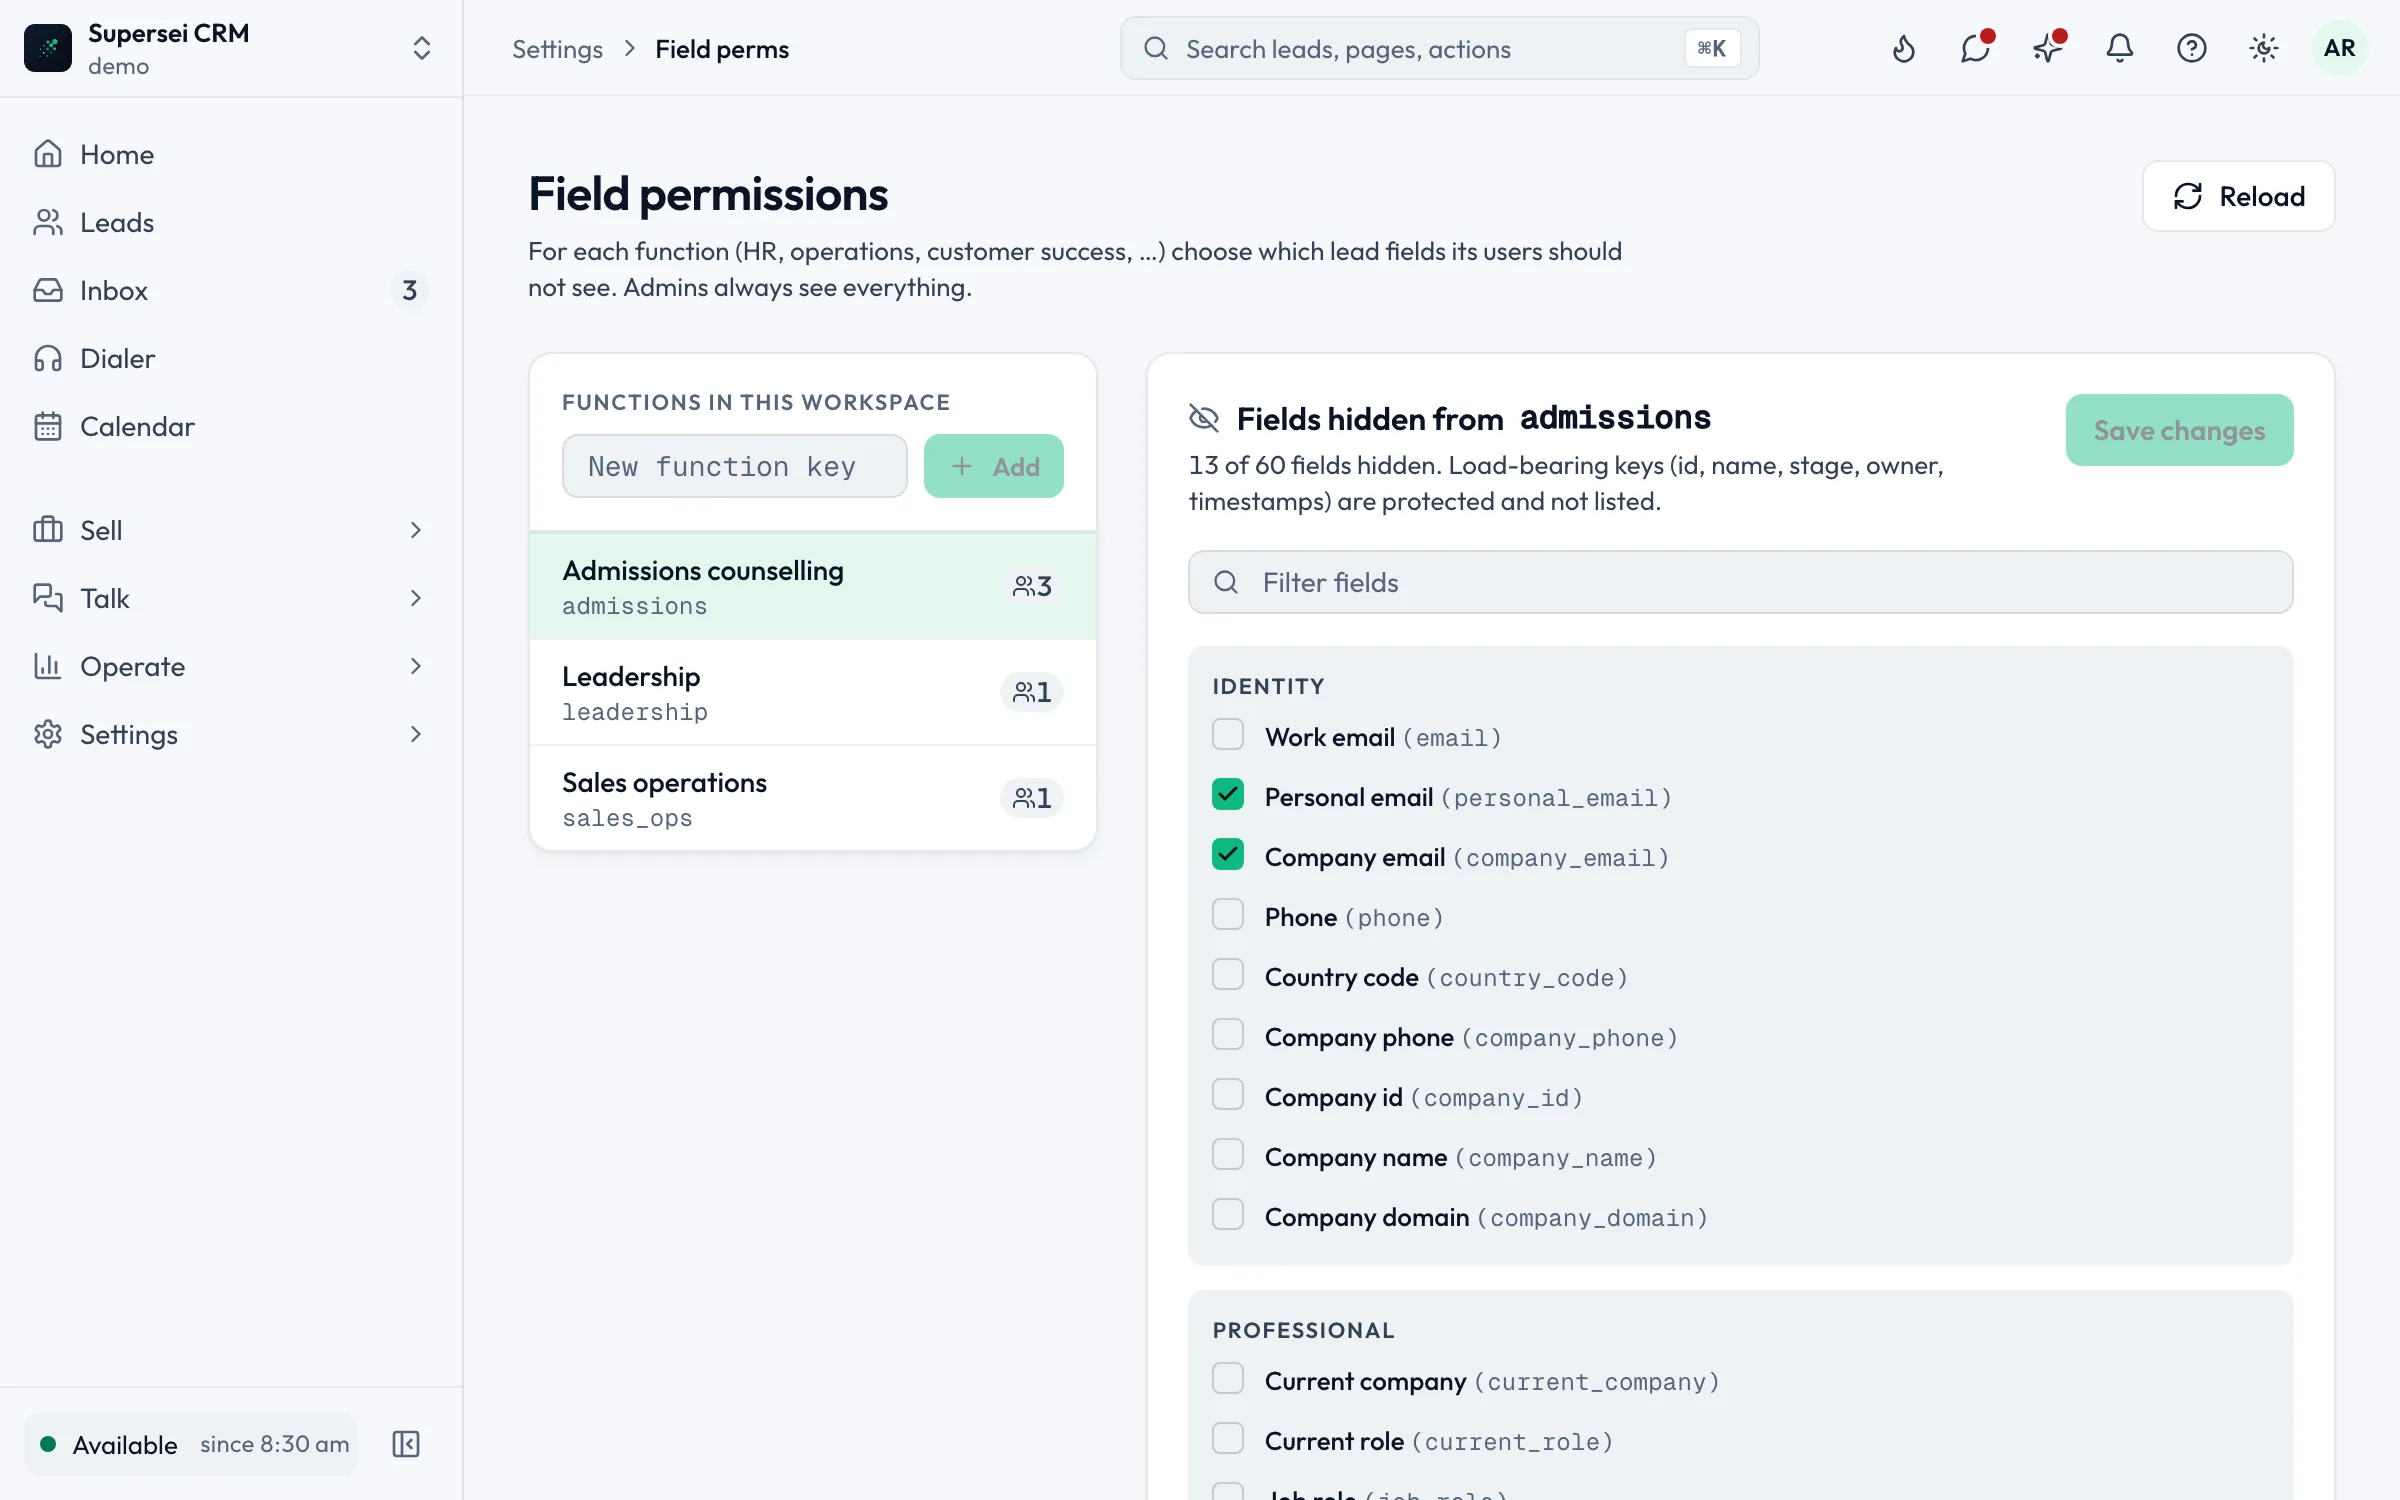Image resolution: width=2400 pixels, height=1500 pixels.
Task: Click the member count badge for Sales operations
Action: tap(1032, 798)
